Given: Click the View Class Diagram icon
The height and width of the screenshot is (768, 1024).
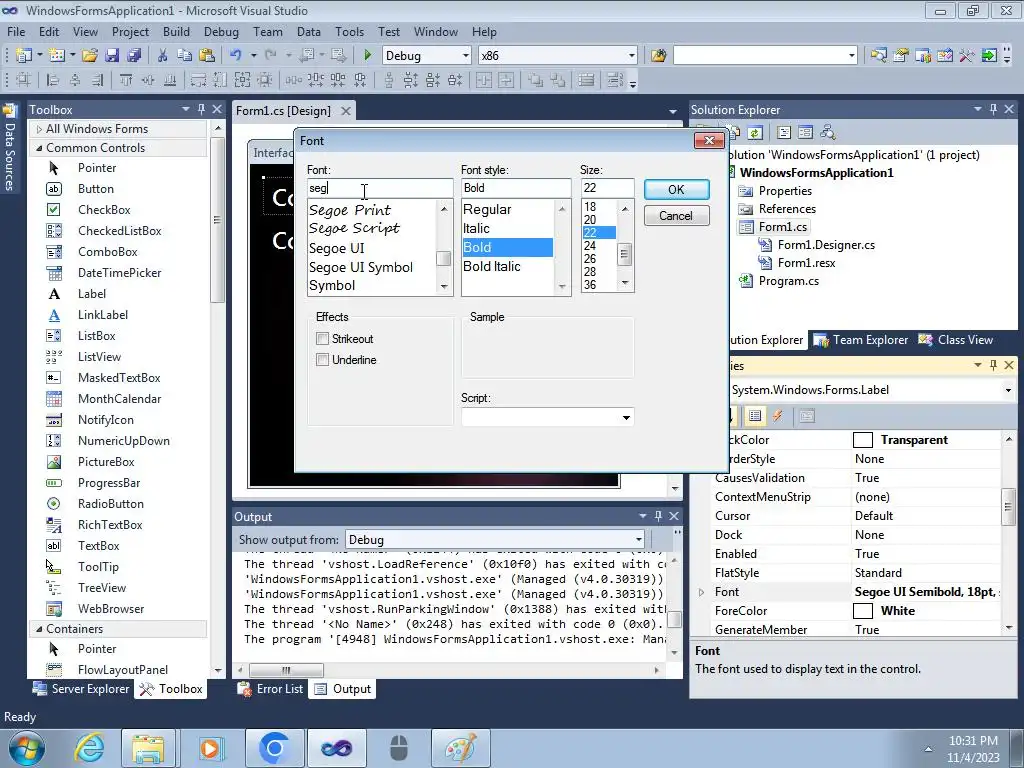Looking at the screenshot, I should click(x=828, y=133).
